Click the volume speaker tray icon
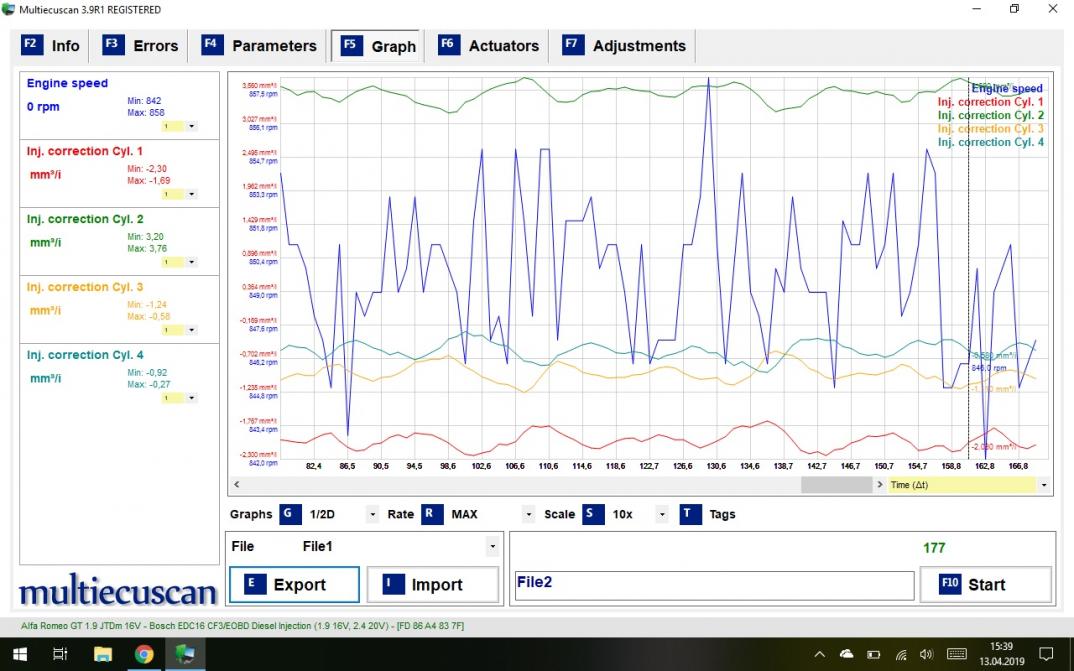The height and width of the screenshot is (671, 1074). 927,655
